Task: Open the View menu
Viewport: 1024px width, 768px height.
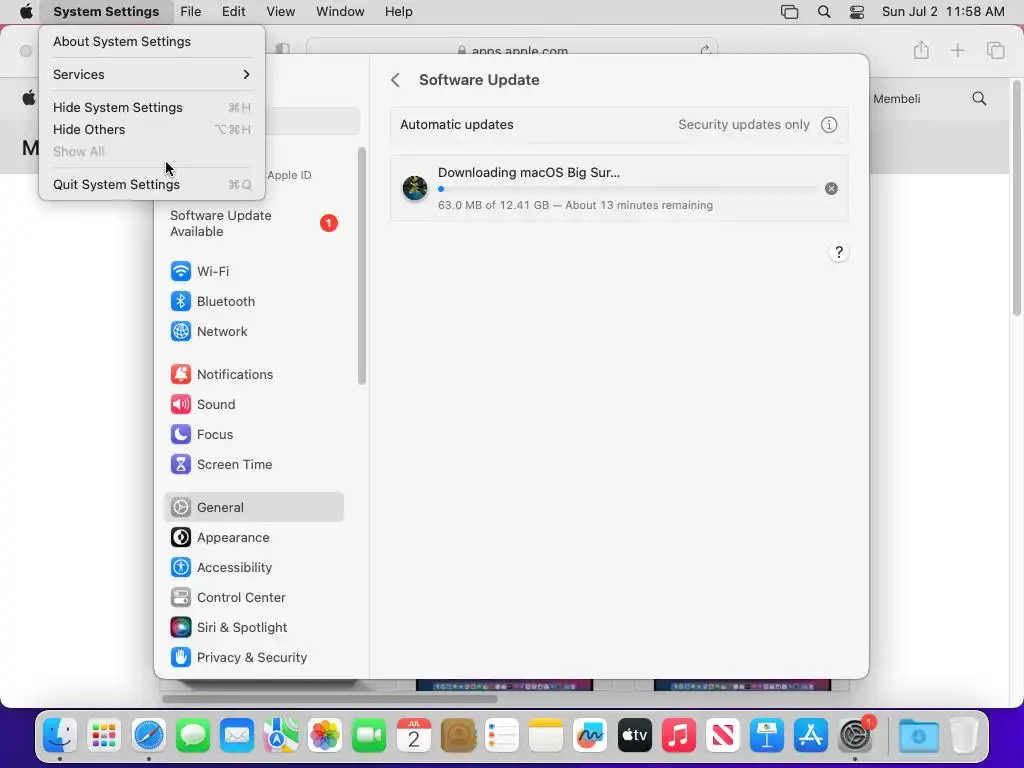Action: pyautogui.click(x=281, y=12)
